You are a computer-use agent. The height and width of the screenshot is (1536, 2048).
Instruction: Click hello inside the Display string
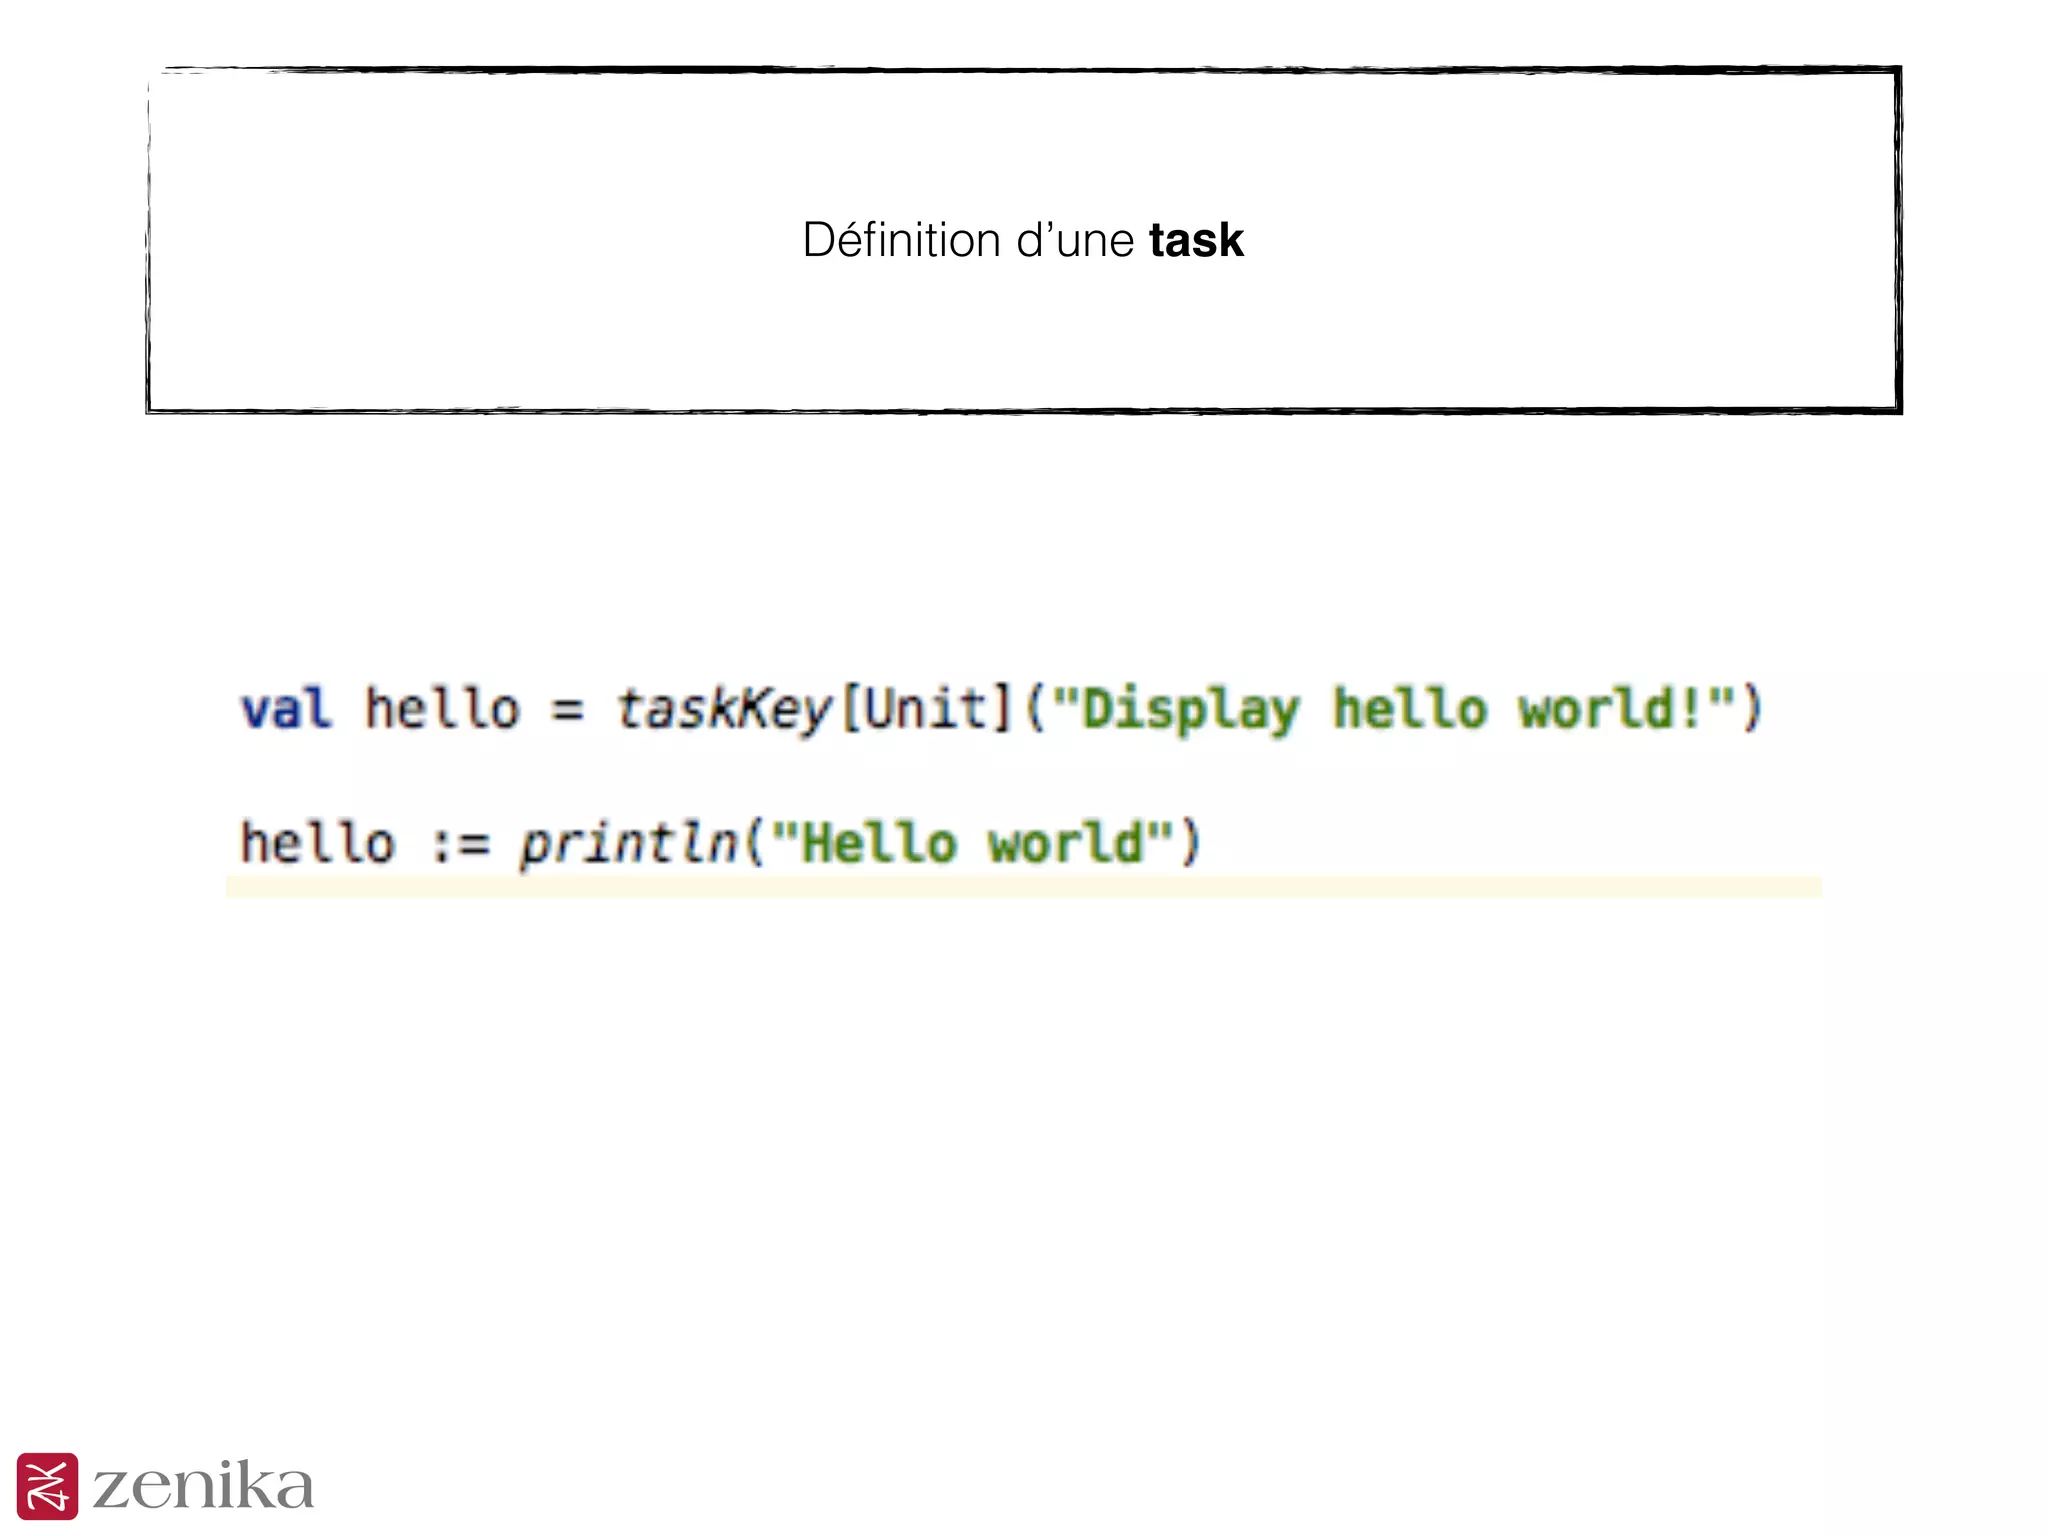tap(1410, 709)
